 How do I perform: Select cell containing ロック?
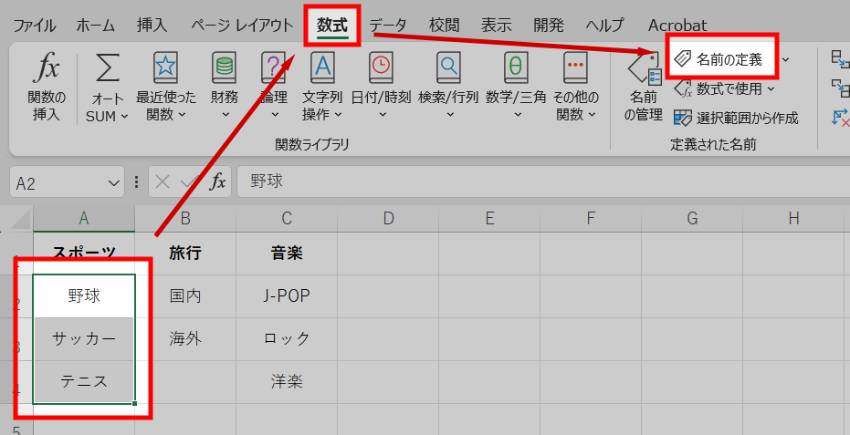click(x=287, y=339)
